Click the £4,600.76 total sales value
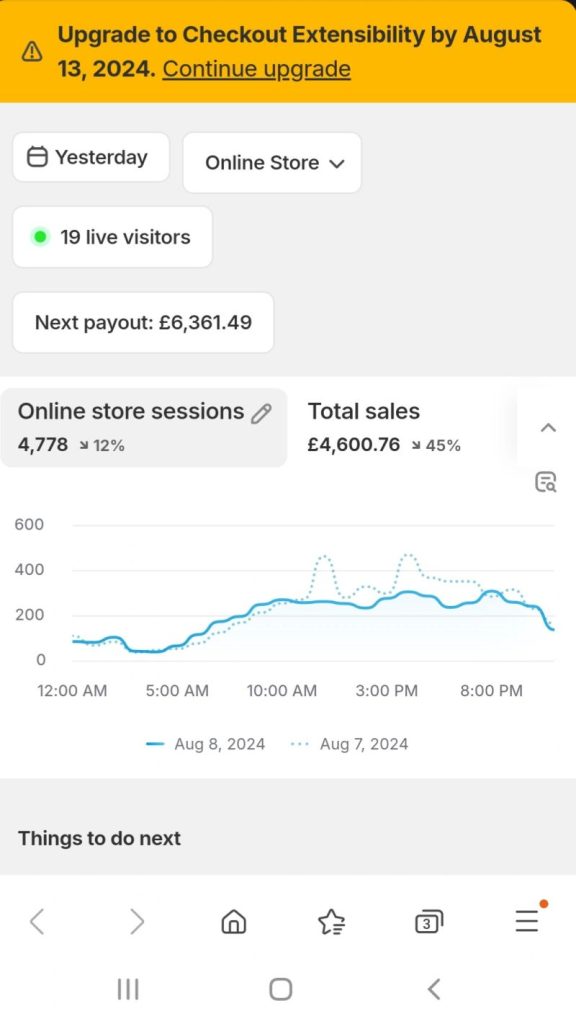576x1024 pixels. coord(353,445)
